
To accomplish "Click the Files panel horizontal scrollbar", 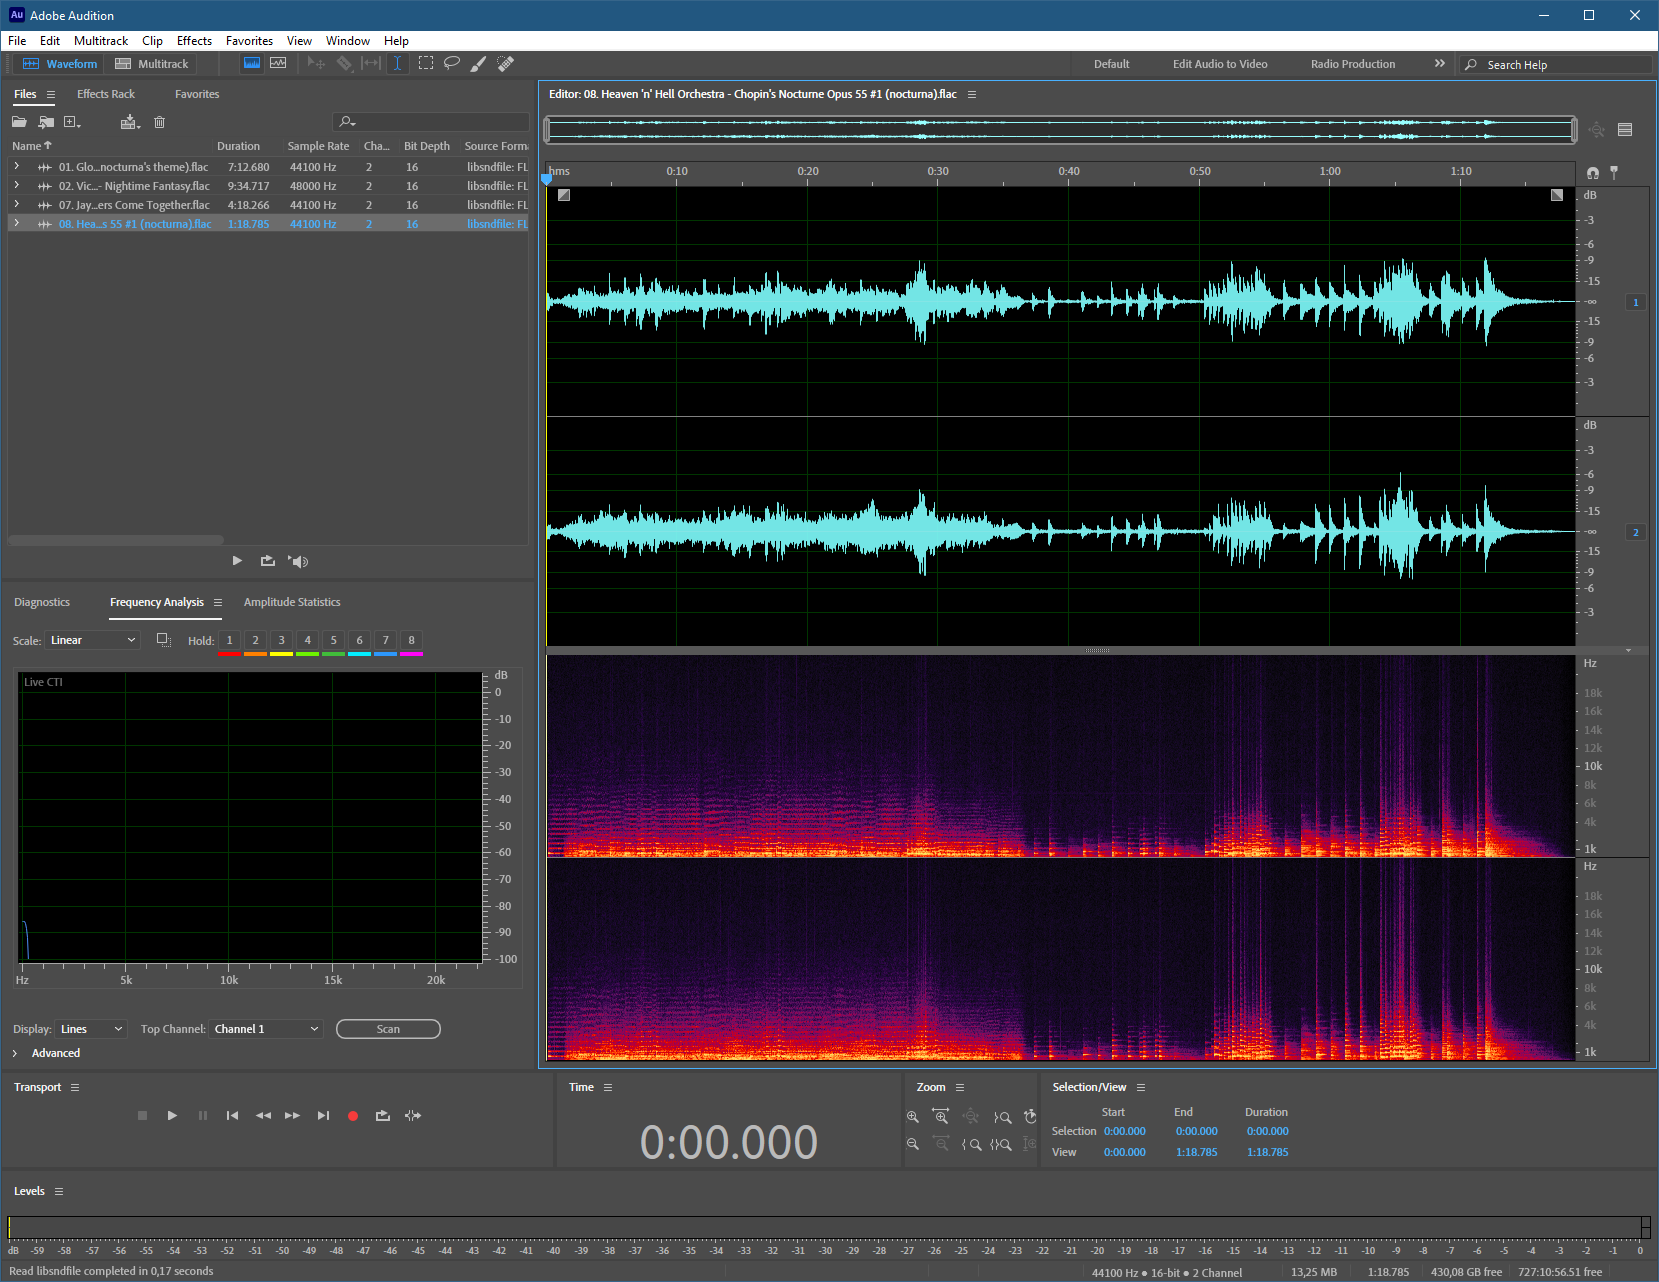I will coord(116,540).
